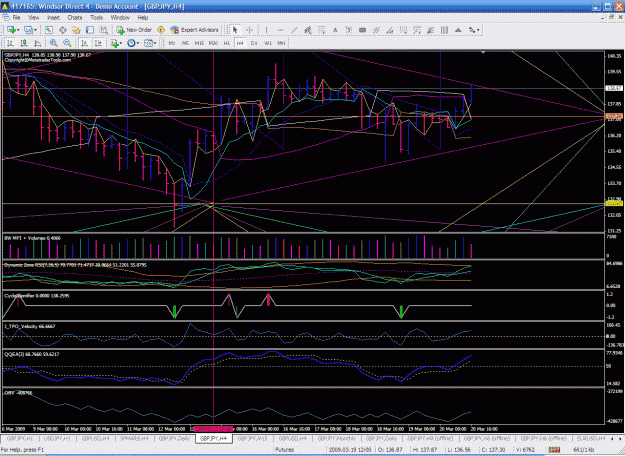The height and width of the screenshot is (456, 625).
Task: Open the Charts menu
Action: tap(75, 18)
